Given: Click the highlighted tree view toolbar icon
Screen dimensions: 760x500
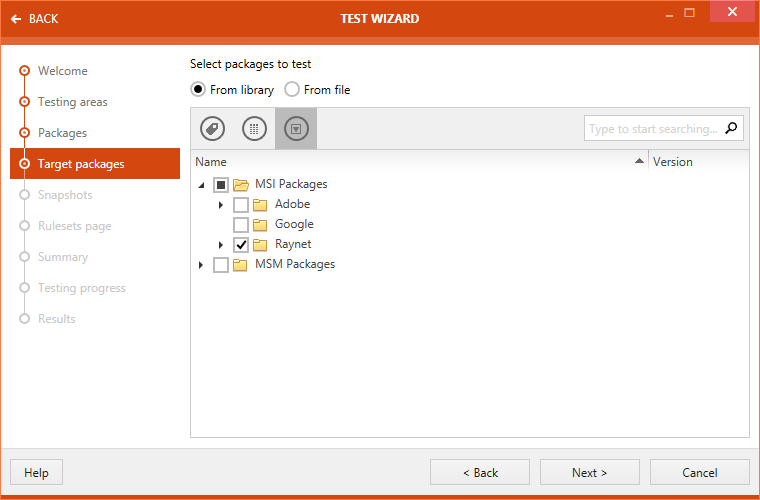Looking at the screenshot, I should [x=296, y=129].
